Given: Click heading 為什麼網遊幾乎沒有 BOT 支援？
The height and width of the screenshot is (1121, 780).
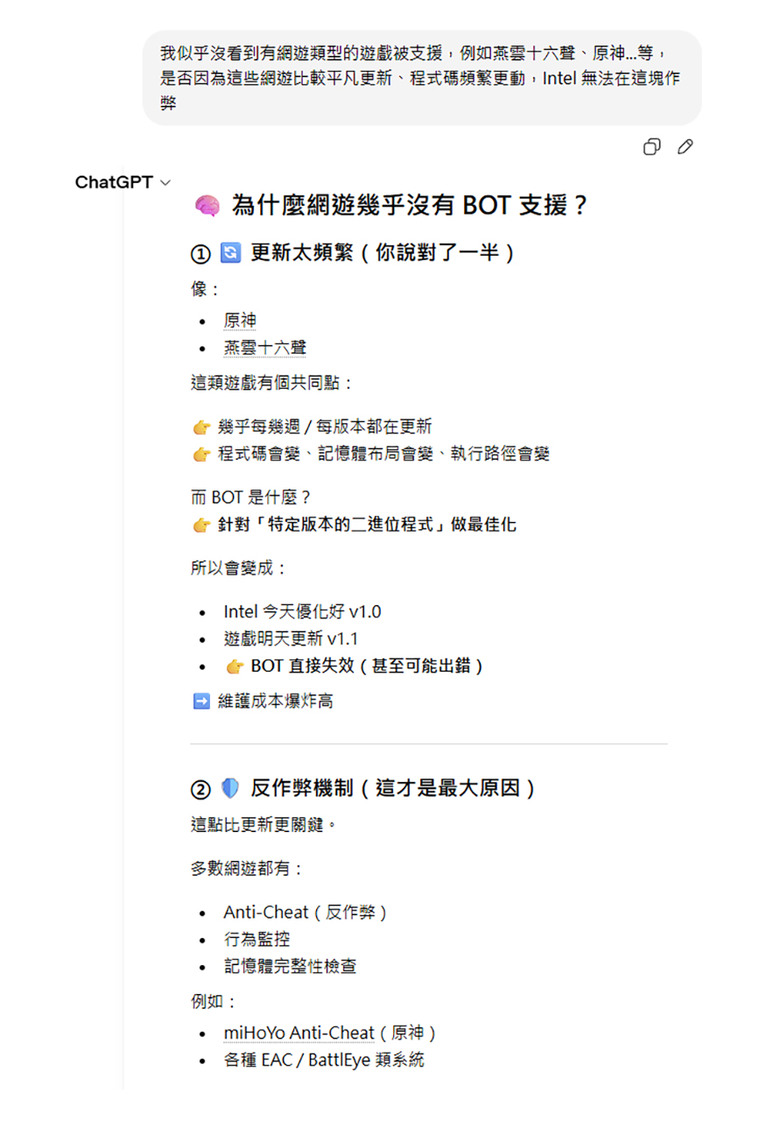Looking at the screenshot, I should coord(410,206).
